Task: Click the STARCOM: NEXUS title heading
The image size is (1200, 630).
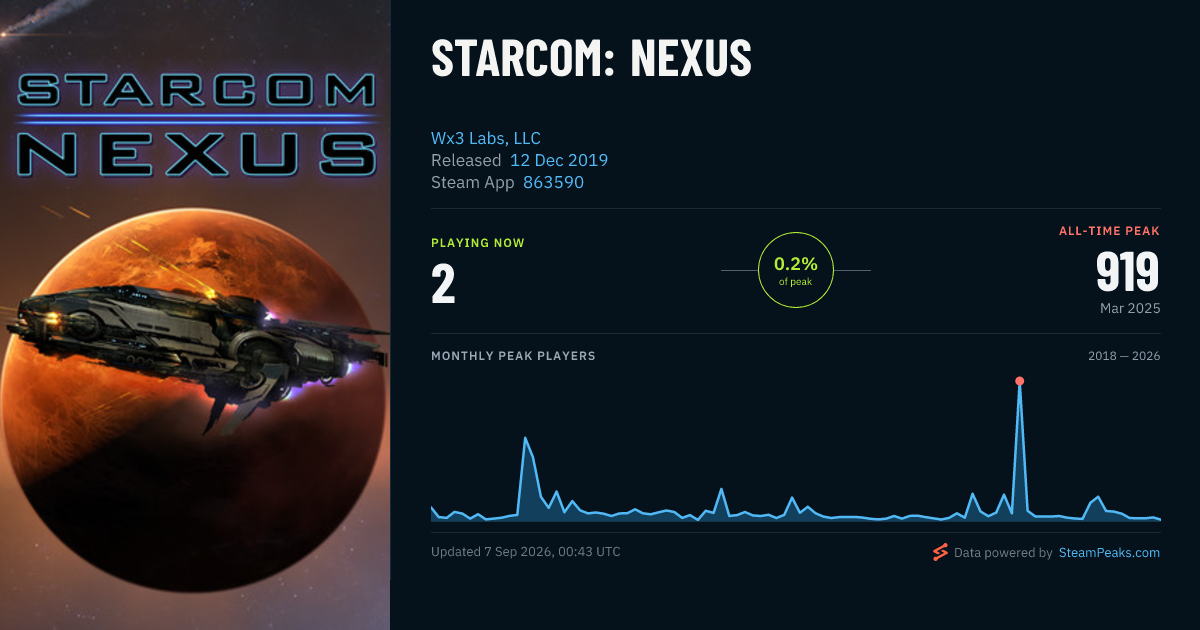Action: click(x=591, y=58)
